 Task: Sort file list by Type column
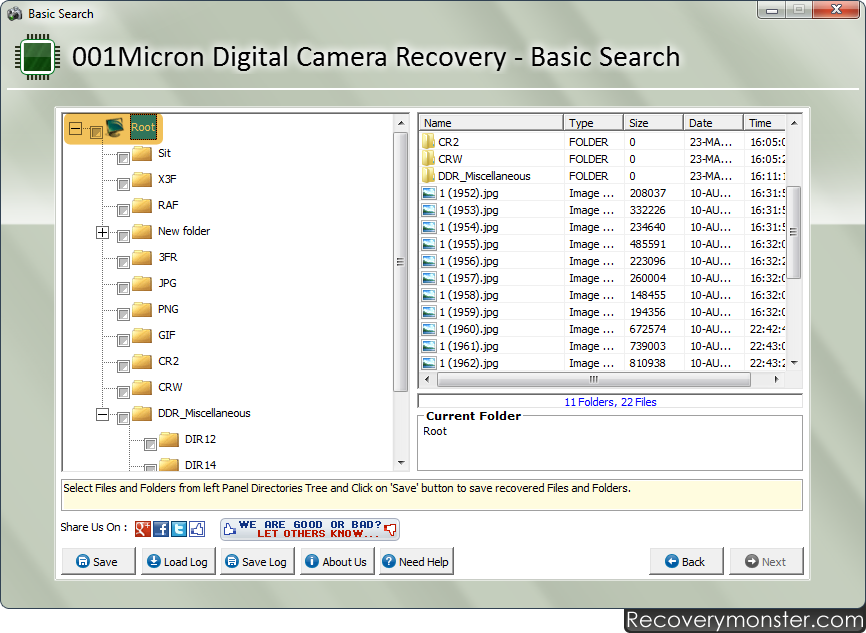(x=593, y=123)
